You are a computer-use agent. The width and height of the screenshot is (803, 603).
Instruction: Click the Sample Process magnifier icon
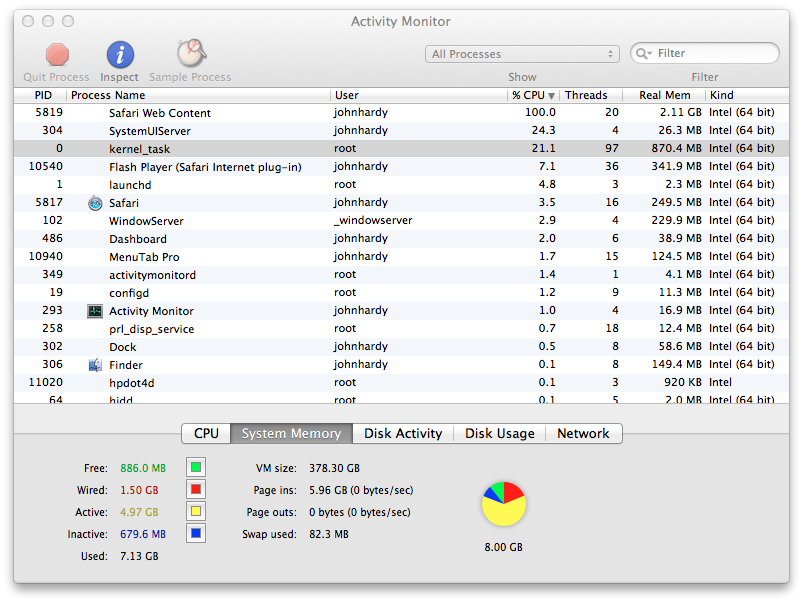click(x=191, y=53)
